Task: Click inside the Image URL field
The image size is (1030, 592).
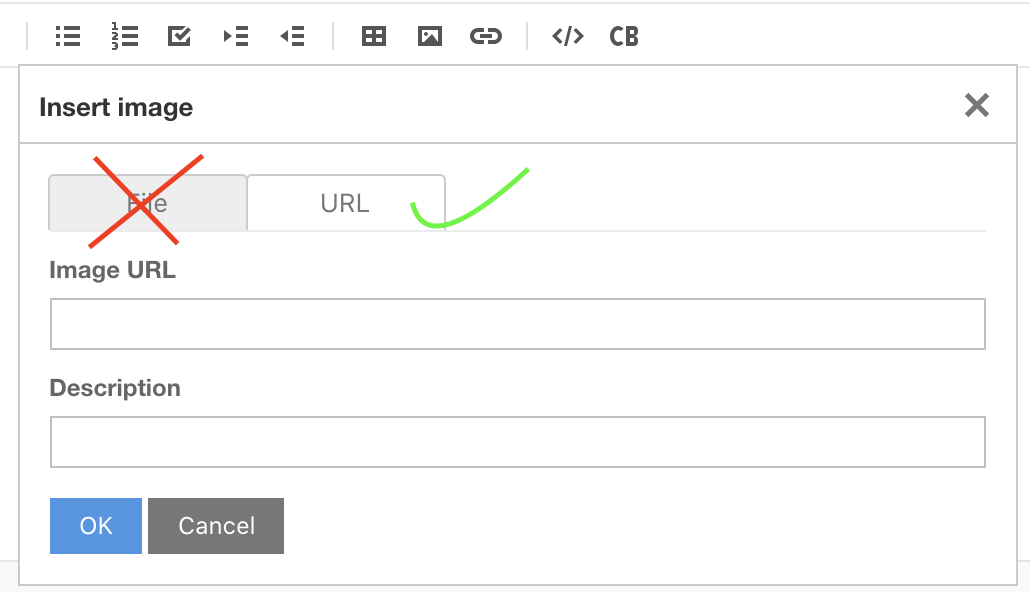Action: pos(517,323)
